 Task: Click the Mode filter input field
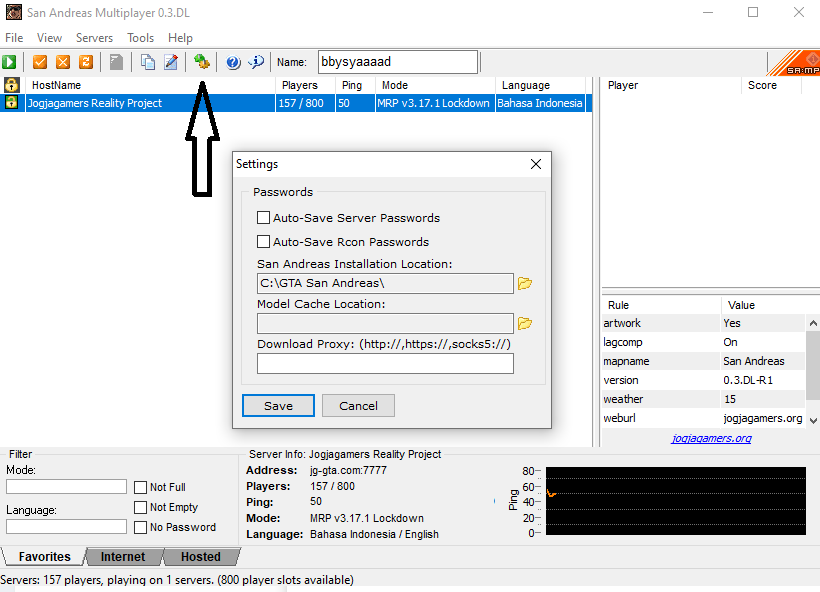pos(66,486)
